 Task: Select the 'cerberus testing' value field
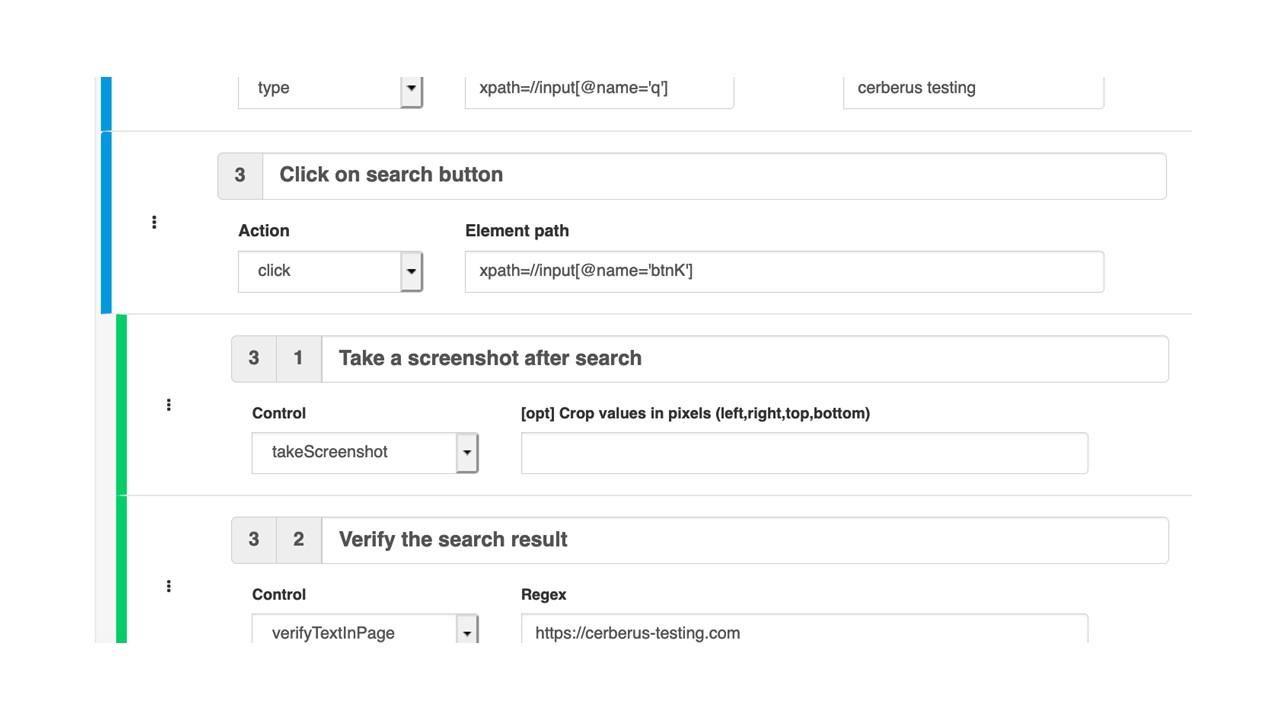tap(972, 89)
